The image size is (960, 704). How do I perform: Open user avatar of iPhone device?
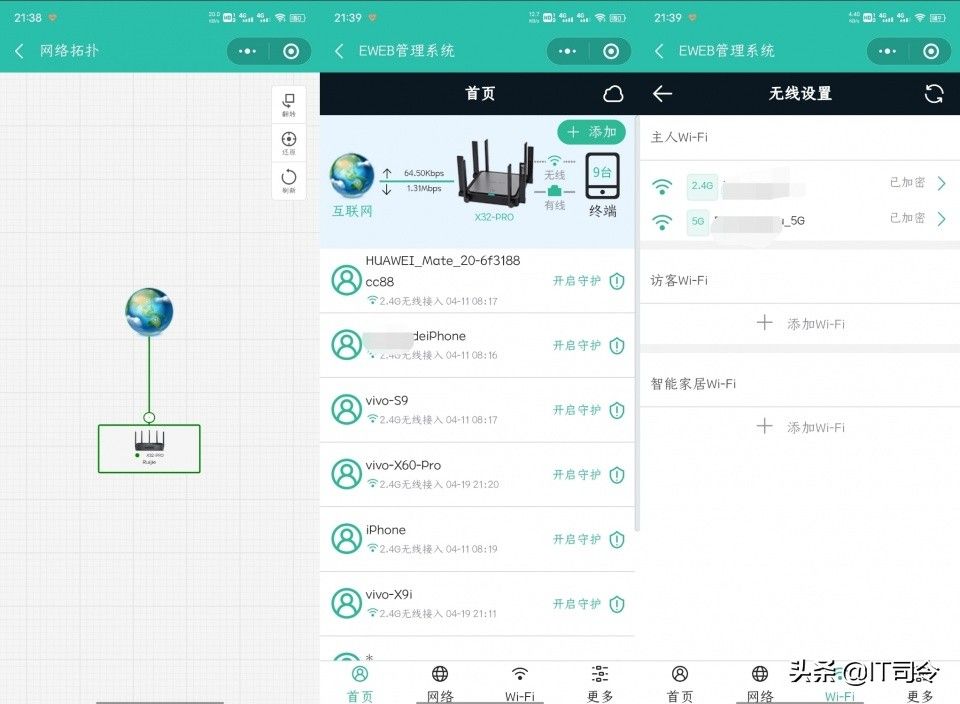pos(347,539)
